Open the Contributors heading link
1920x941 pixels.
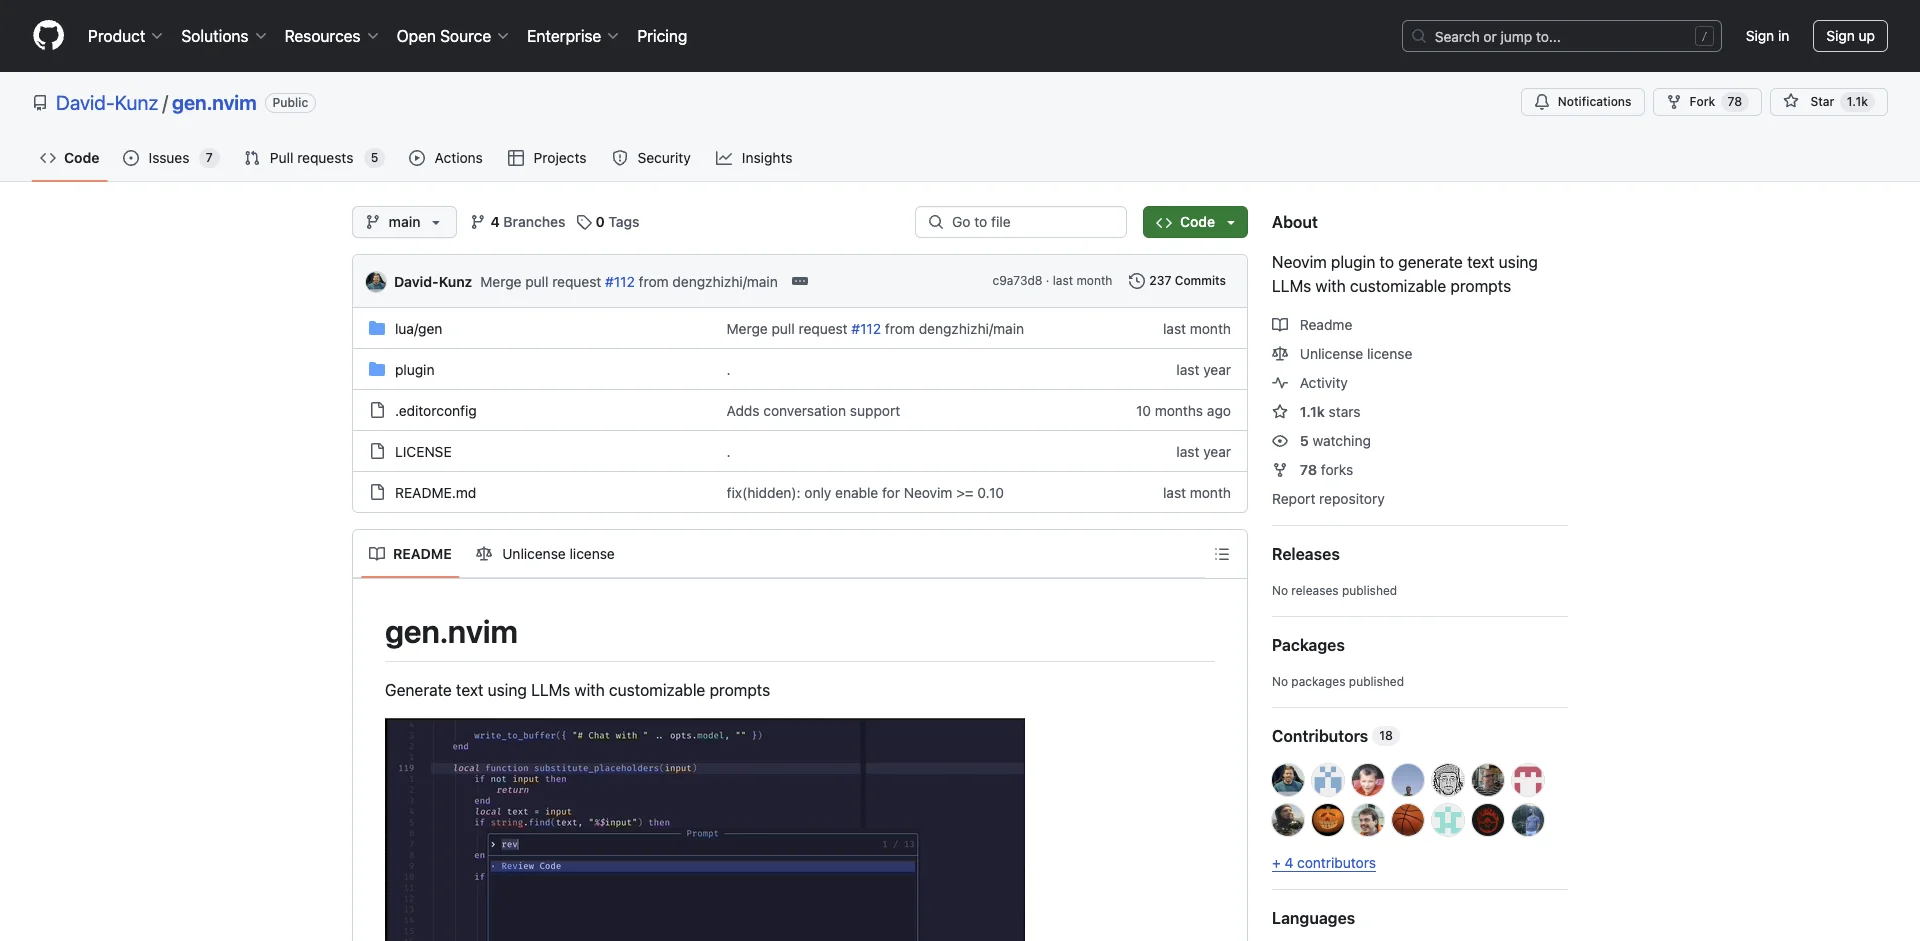(x=1335, y=736)
